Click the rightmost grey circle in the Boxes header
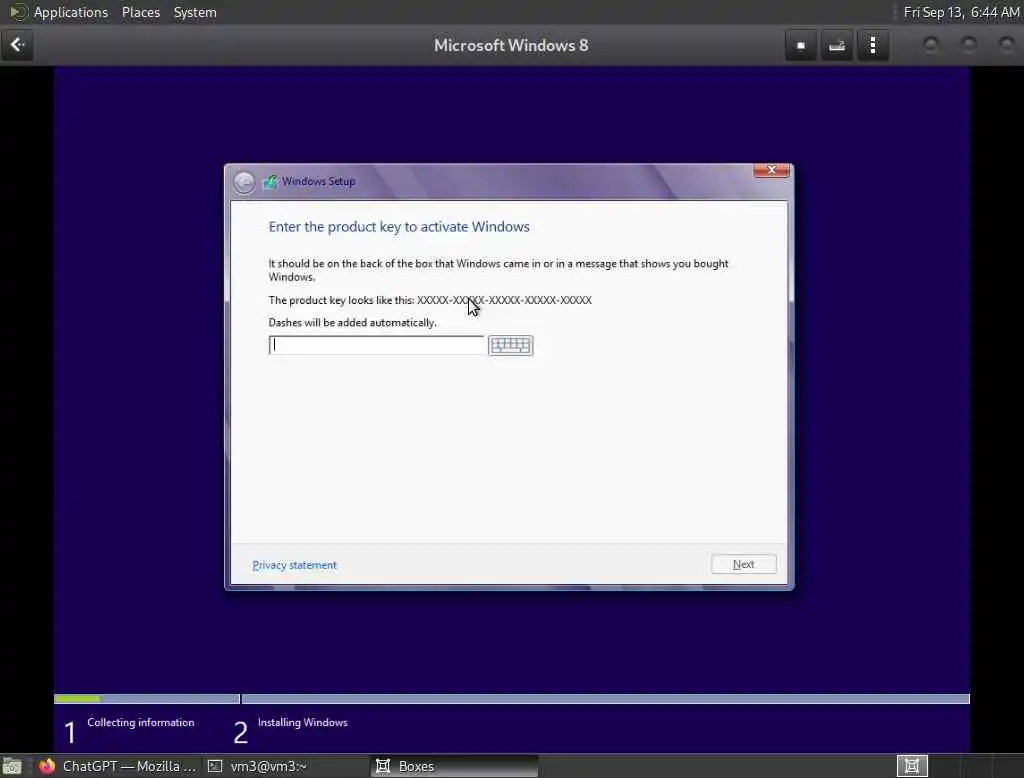Image resolution: width=1024 pixels, height=778 pixels. [1006, 45]
